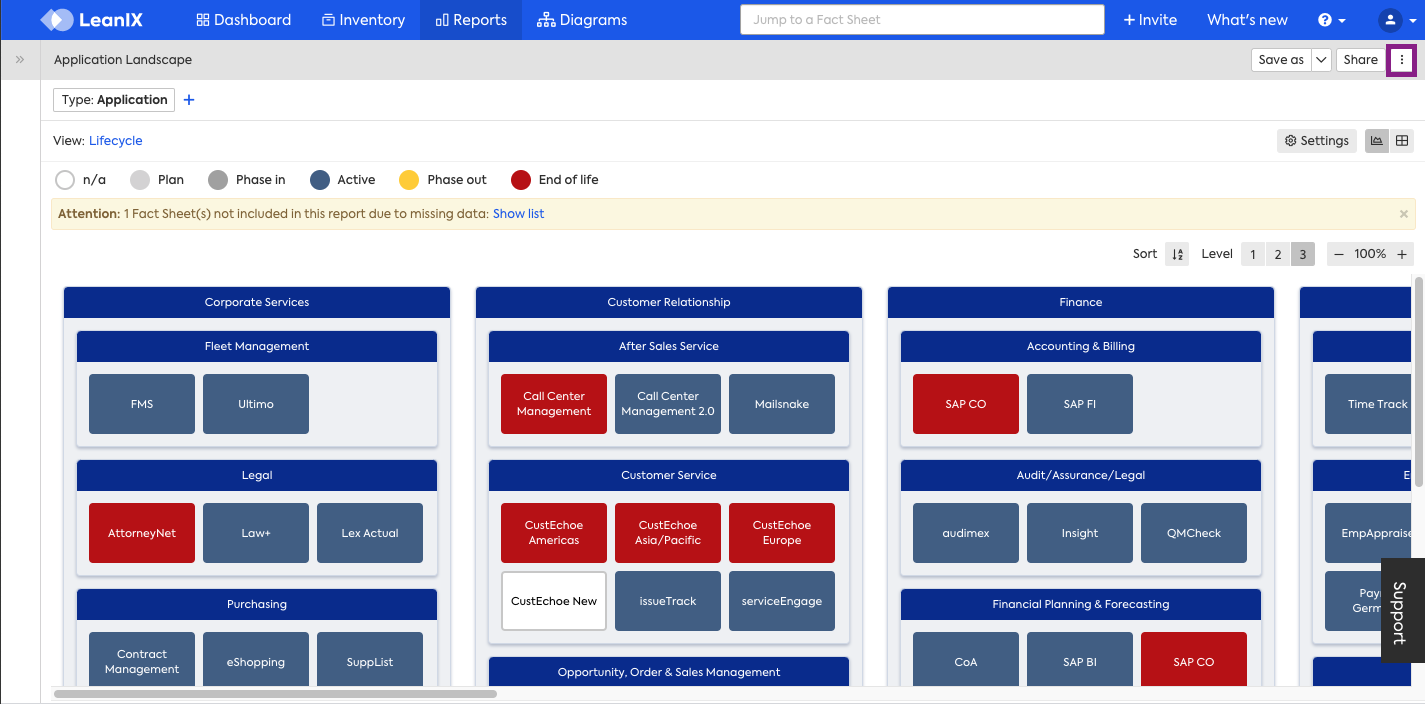Select Call Center Management 2.0 tile
Viewport: 1425px width, 704px height.
pos(668,404)
